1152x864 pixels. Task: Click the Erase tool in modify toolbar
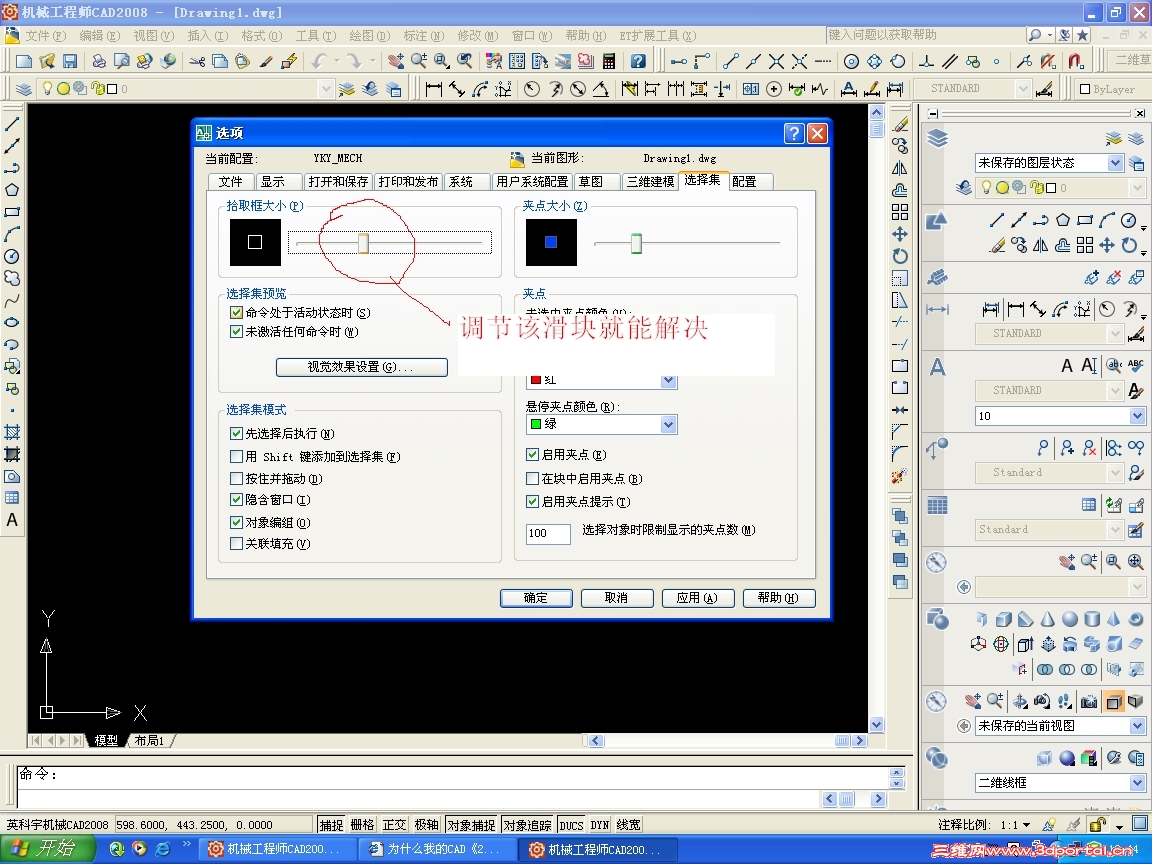click(900, 124)
